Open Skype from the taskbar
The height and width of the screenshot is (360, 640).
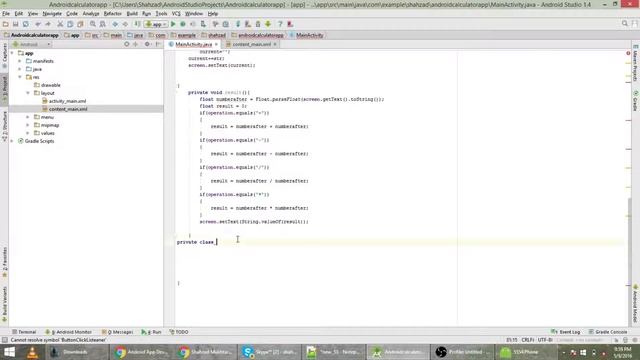pyautogui.click(x=269, y=352)
